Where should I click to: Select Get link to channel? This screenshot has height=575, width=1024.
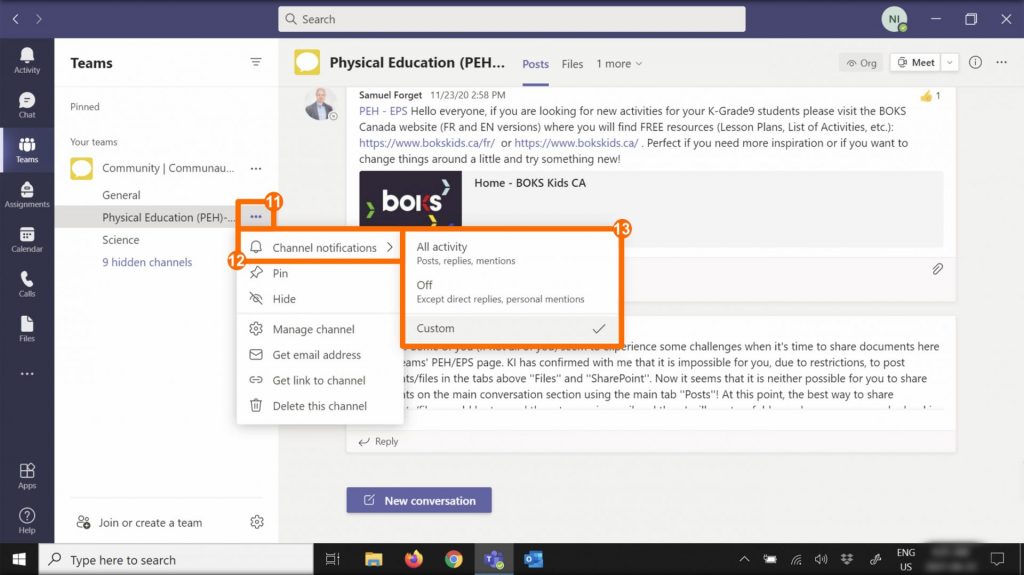coord(320,380)
